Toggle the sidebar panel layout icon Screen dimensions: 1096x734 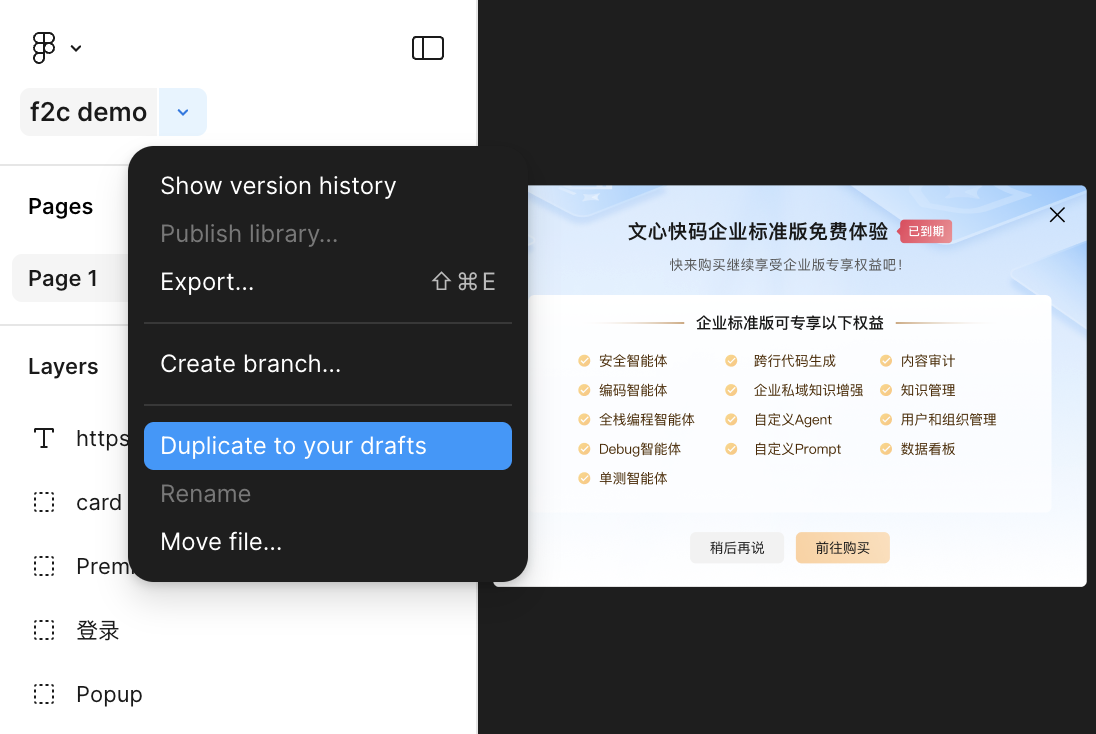(x=428, y=48)
